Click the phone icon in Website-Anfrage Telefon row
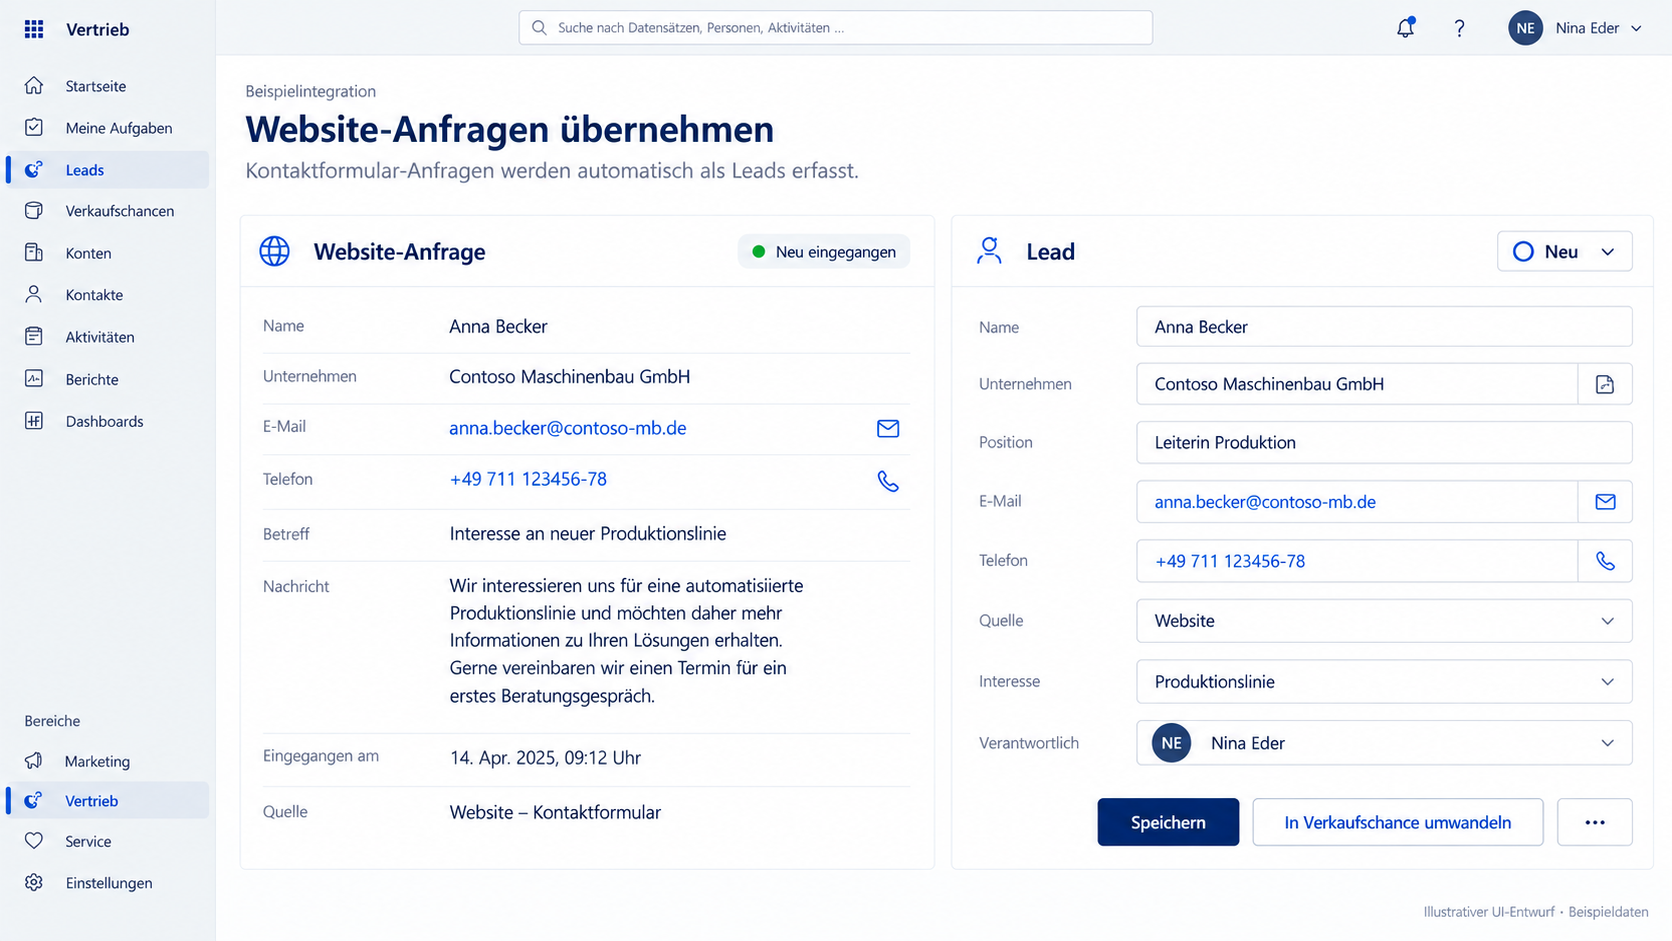Screen dimensions: 1672x941 click(888, 481)
